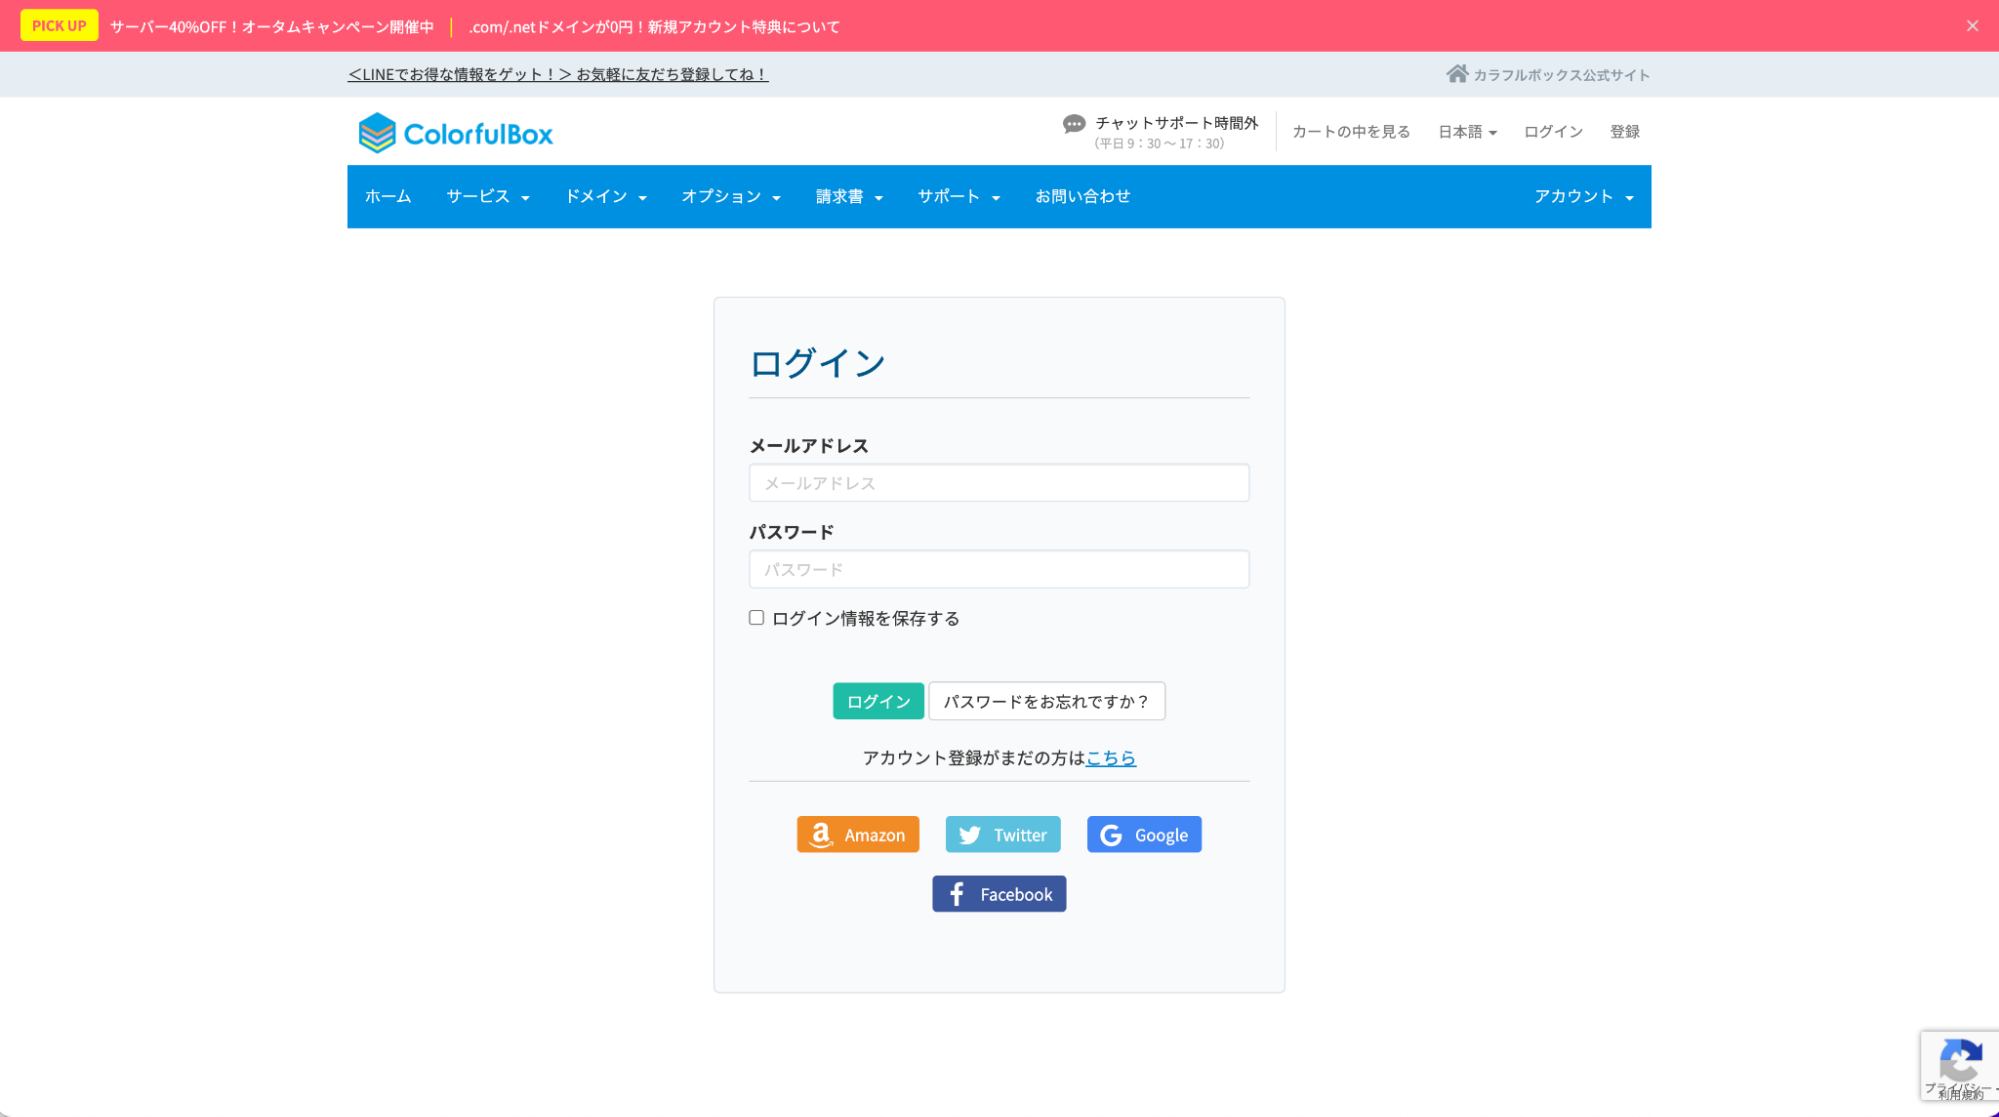Click the ログイン link in the header
Viewport: 1999px width, 1117px height.
(1553, 132)
